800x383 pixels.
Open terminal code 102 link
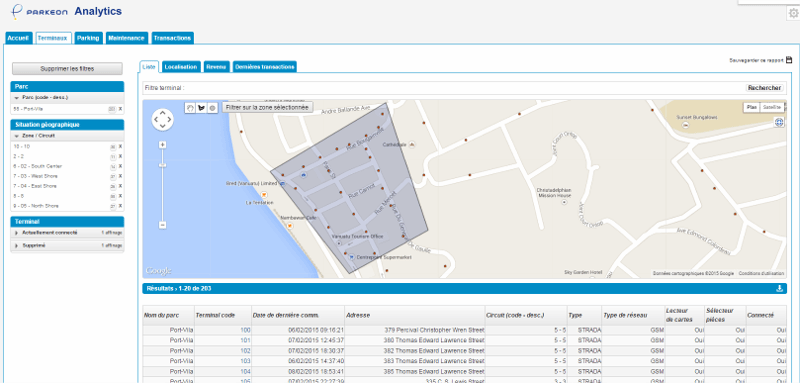coord(245,351)
